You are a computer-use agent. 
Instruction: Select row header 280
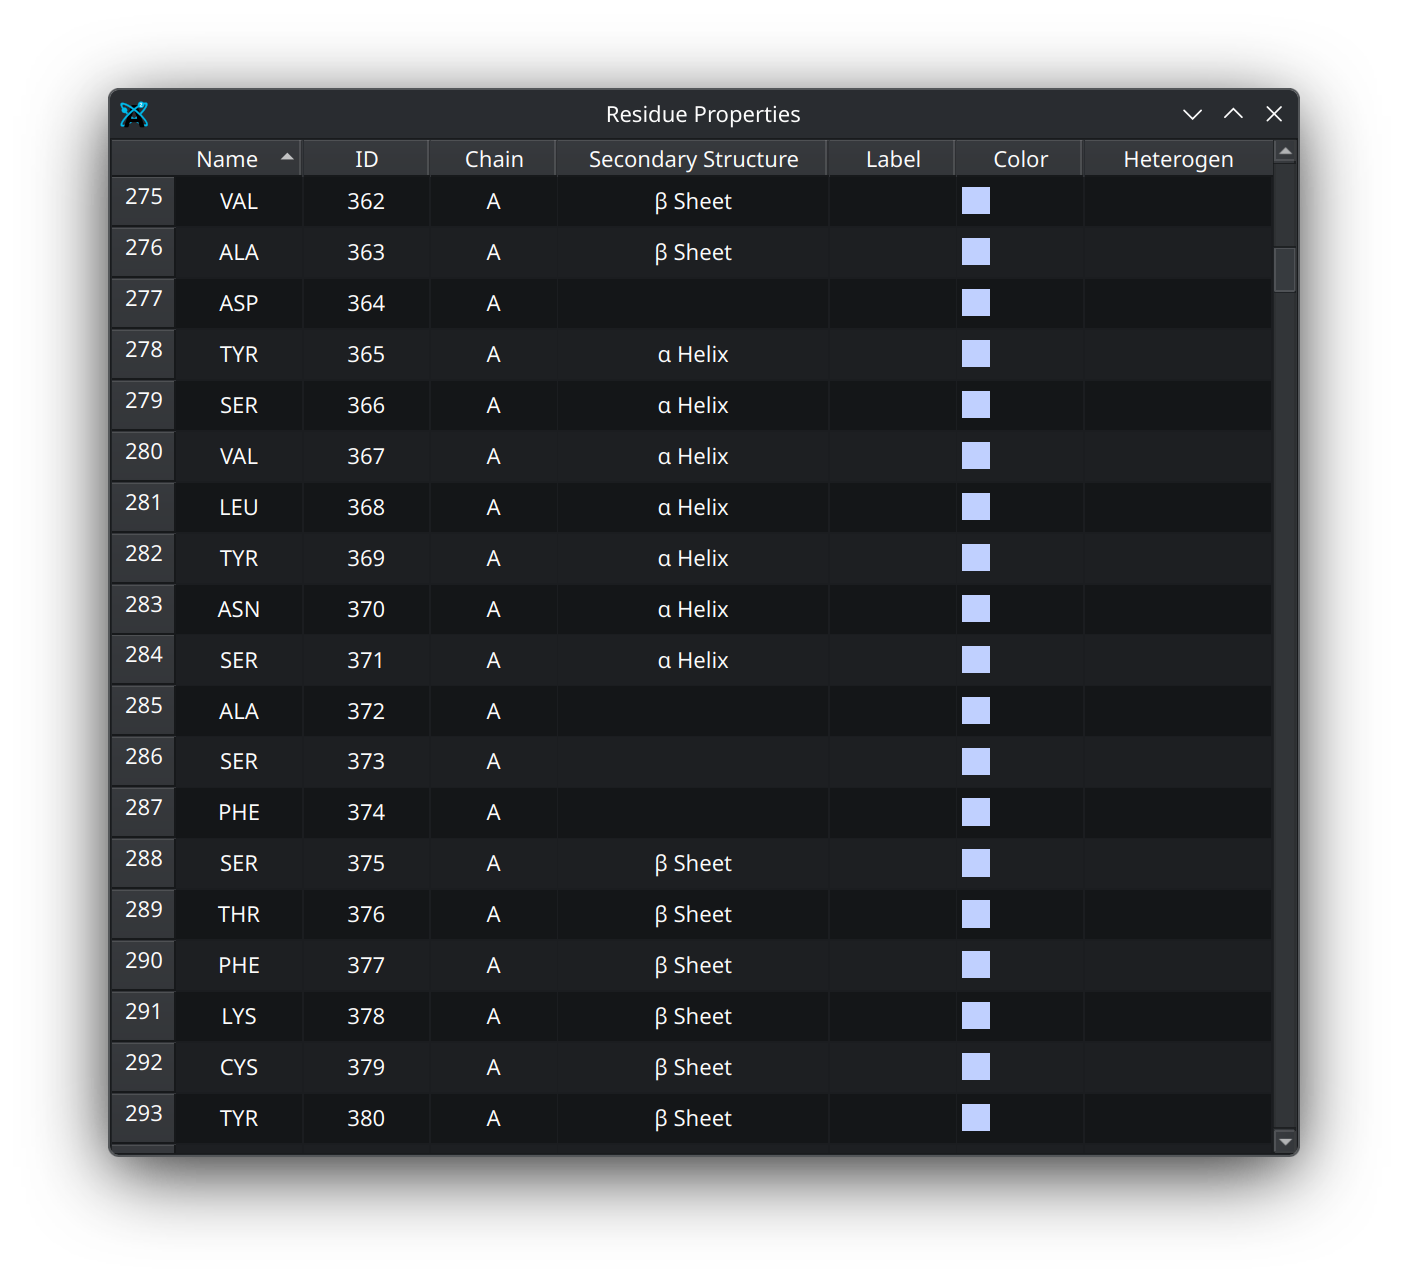[x=143, y=453]
